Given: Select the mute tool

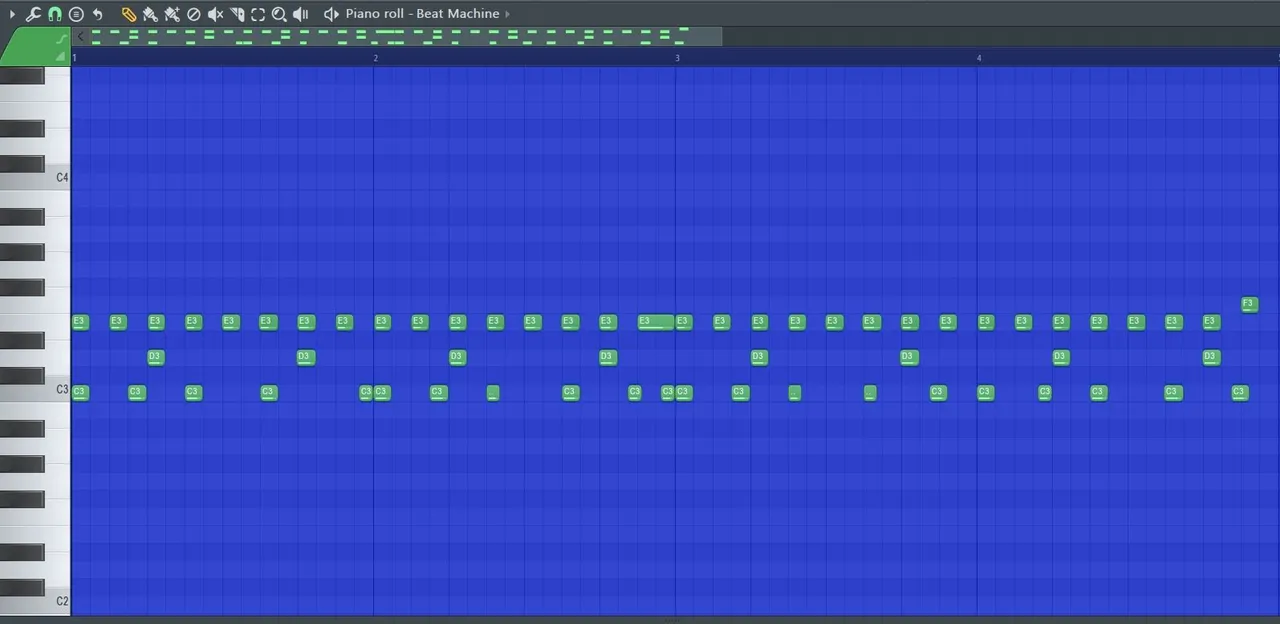Looking at the screenshot, I should [215, 14].
